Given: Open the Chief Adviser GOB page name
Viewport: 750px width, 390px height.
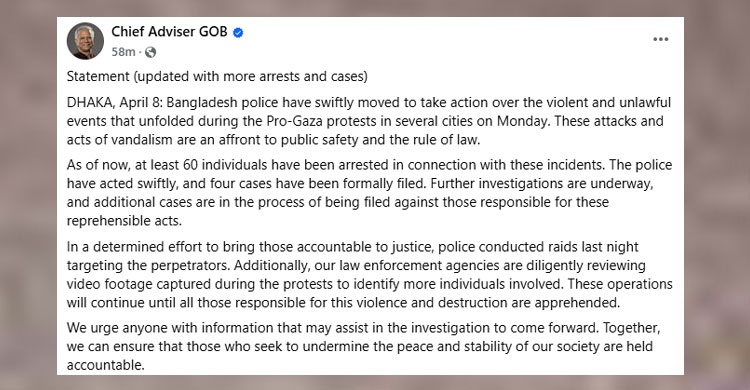Looking at the screenshot, I should [x=169, y=32].
